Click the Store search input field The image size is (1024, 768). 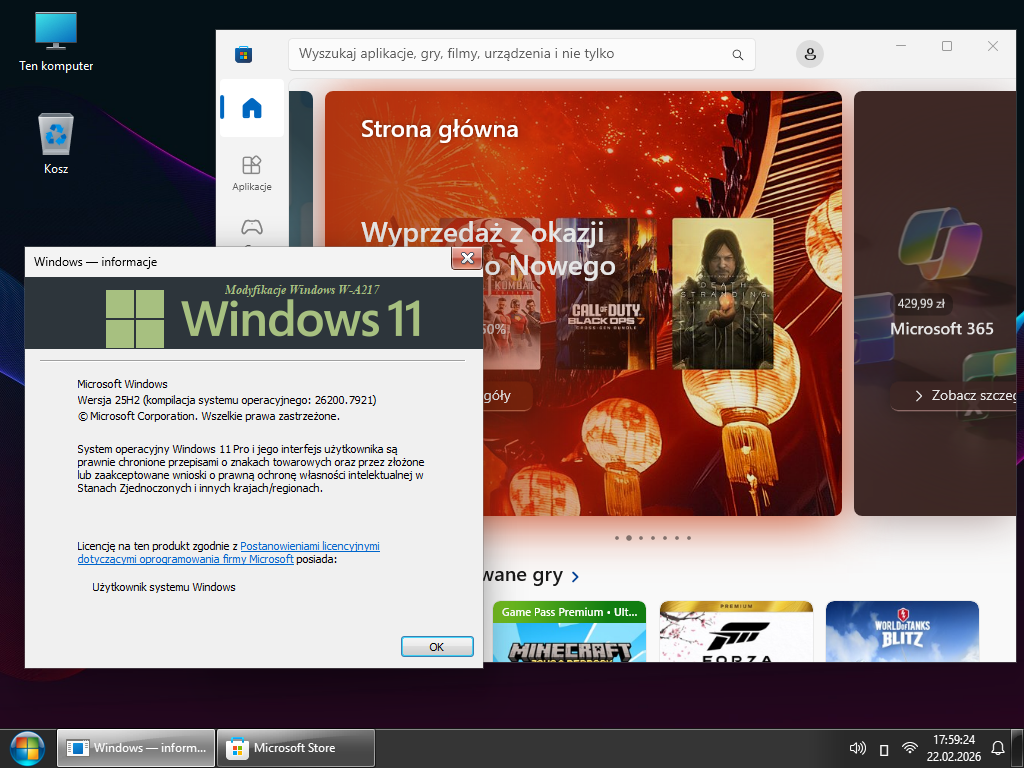pos(510,54)
